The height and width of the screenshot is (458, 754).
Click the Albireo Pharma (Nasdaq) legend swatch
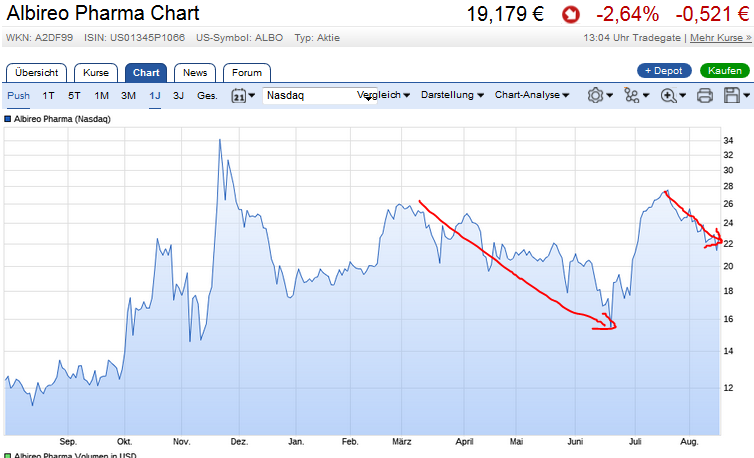pos(8,119)
